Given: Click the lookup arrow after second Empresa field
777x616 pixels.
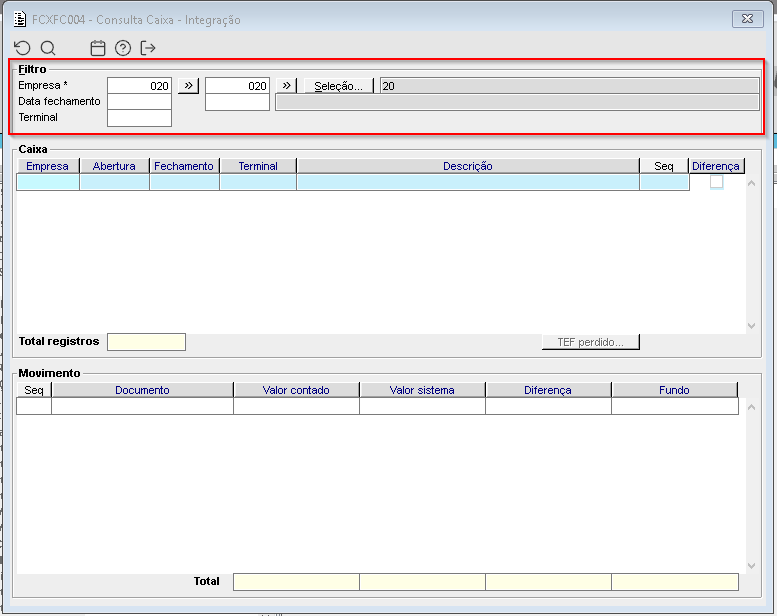Looking at the screenshot, I should pyautogui.click(x=286, y=85).
